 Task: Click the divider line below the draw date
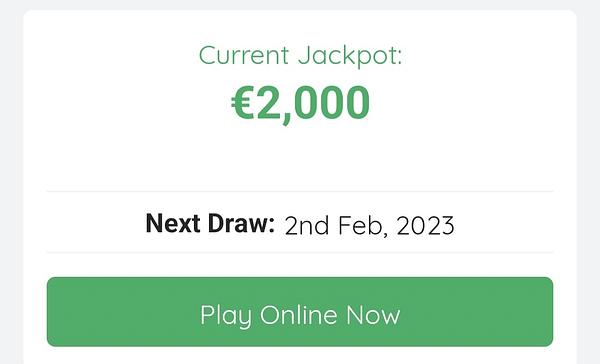point(300,252)
